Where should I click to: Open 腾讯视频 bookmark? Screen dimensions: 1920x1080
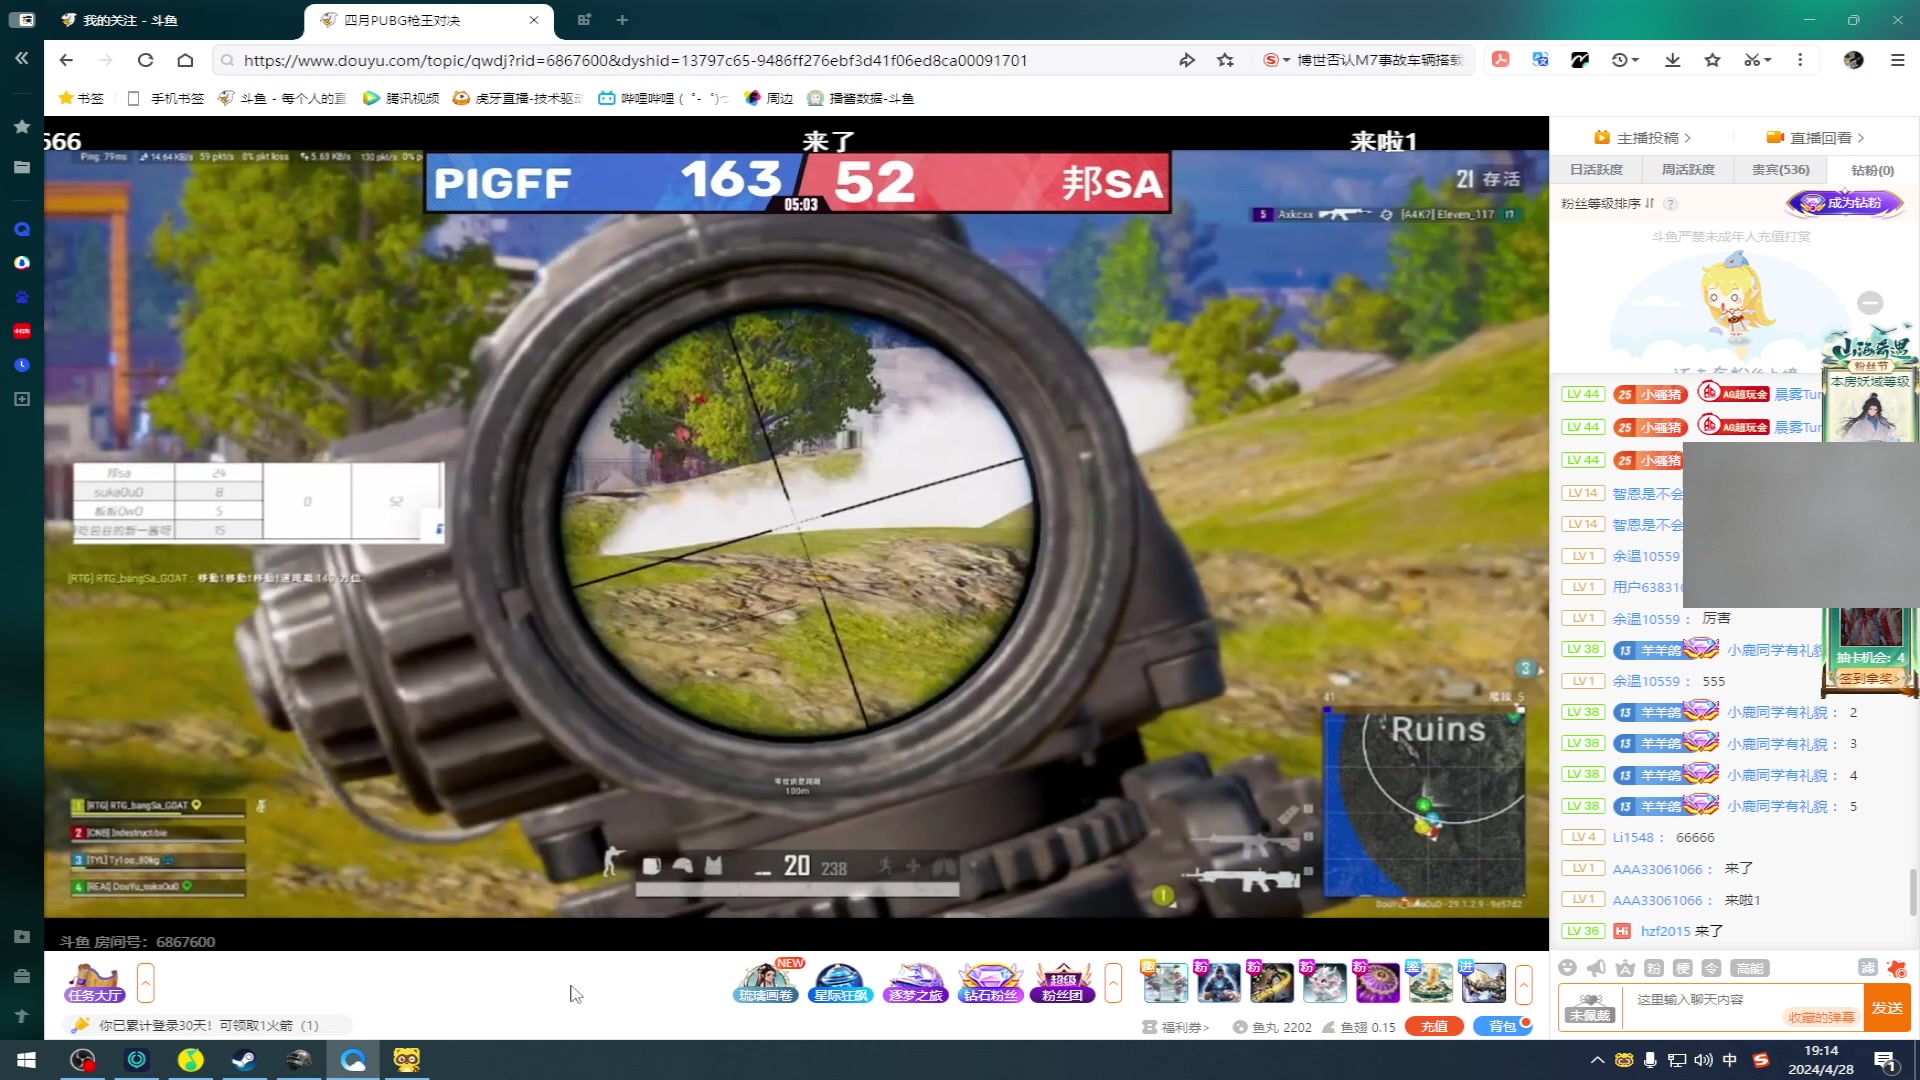coord(401,98)
